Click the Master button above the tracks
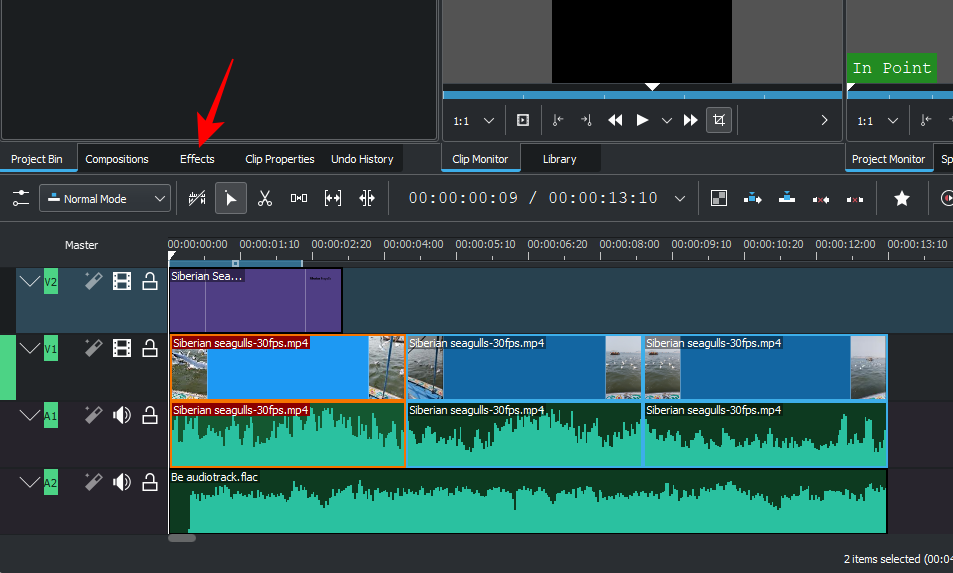Screen dimensions: 953x573 pyautogui.click(x=82, y=245)
